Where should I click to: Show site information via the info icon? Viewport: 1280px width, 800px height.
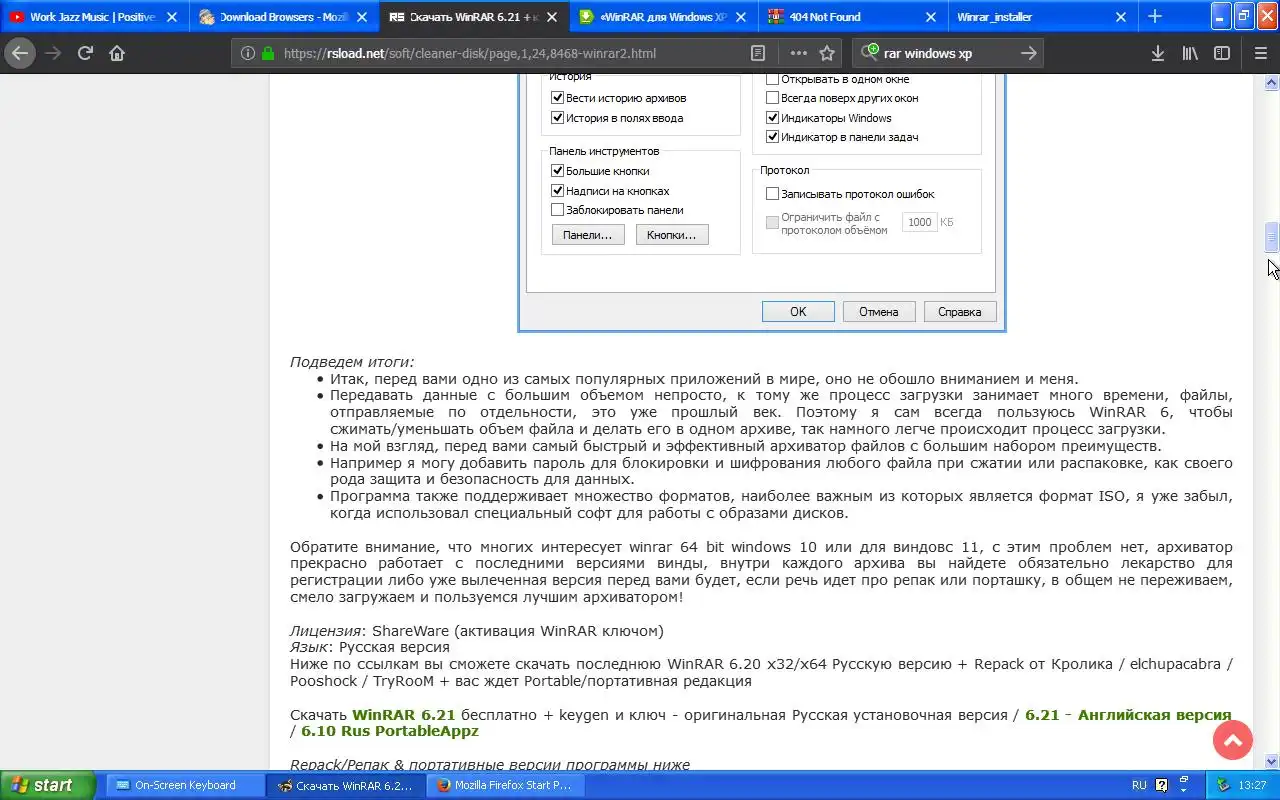click(x=247, y=53)
